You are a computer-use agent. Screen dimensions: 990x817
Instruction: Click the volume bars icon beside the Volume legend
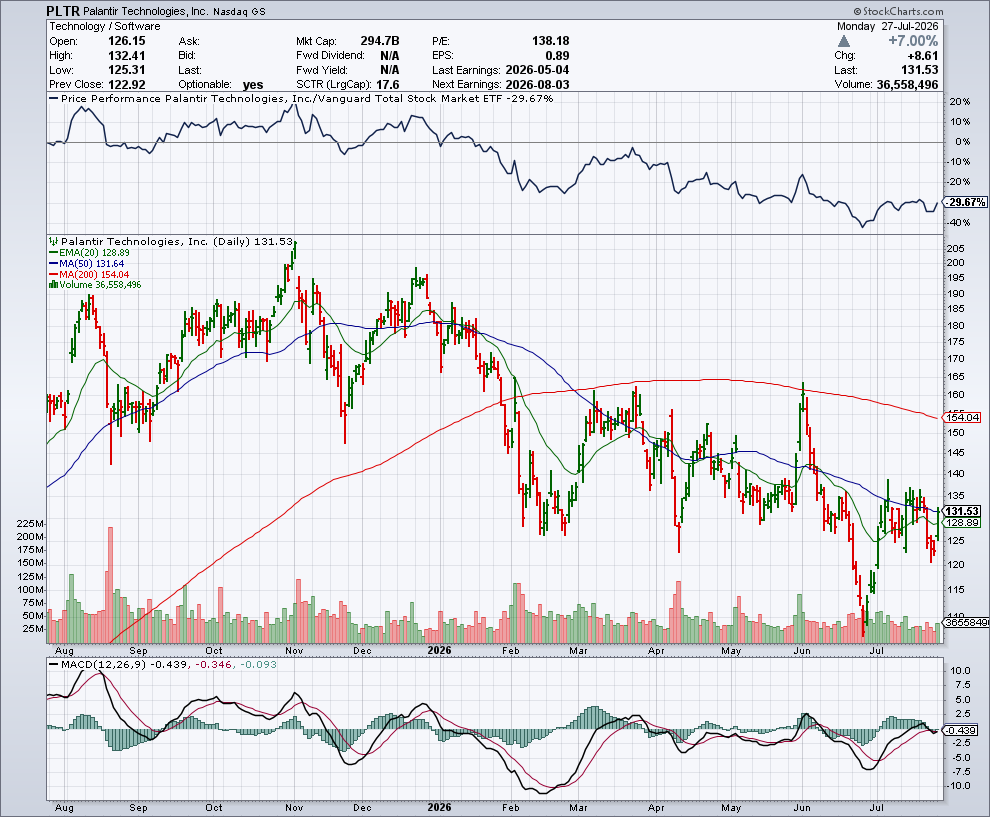54,285
